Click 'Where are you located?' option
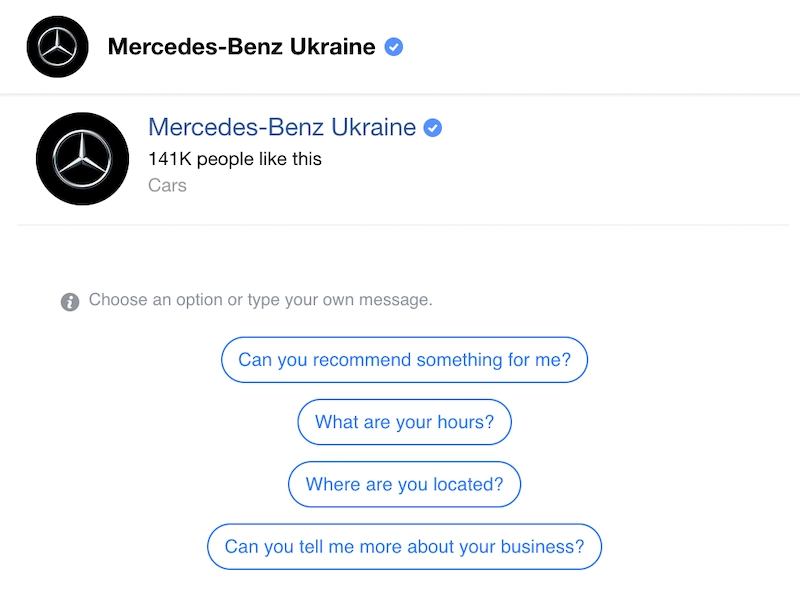This screenshot has width=800, height=591. (x=404, y=484)
